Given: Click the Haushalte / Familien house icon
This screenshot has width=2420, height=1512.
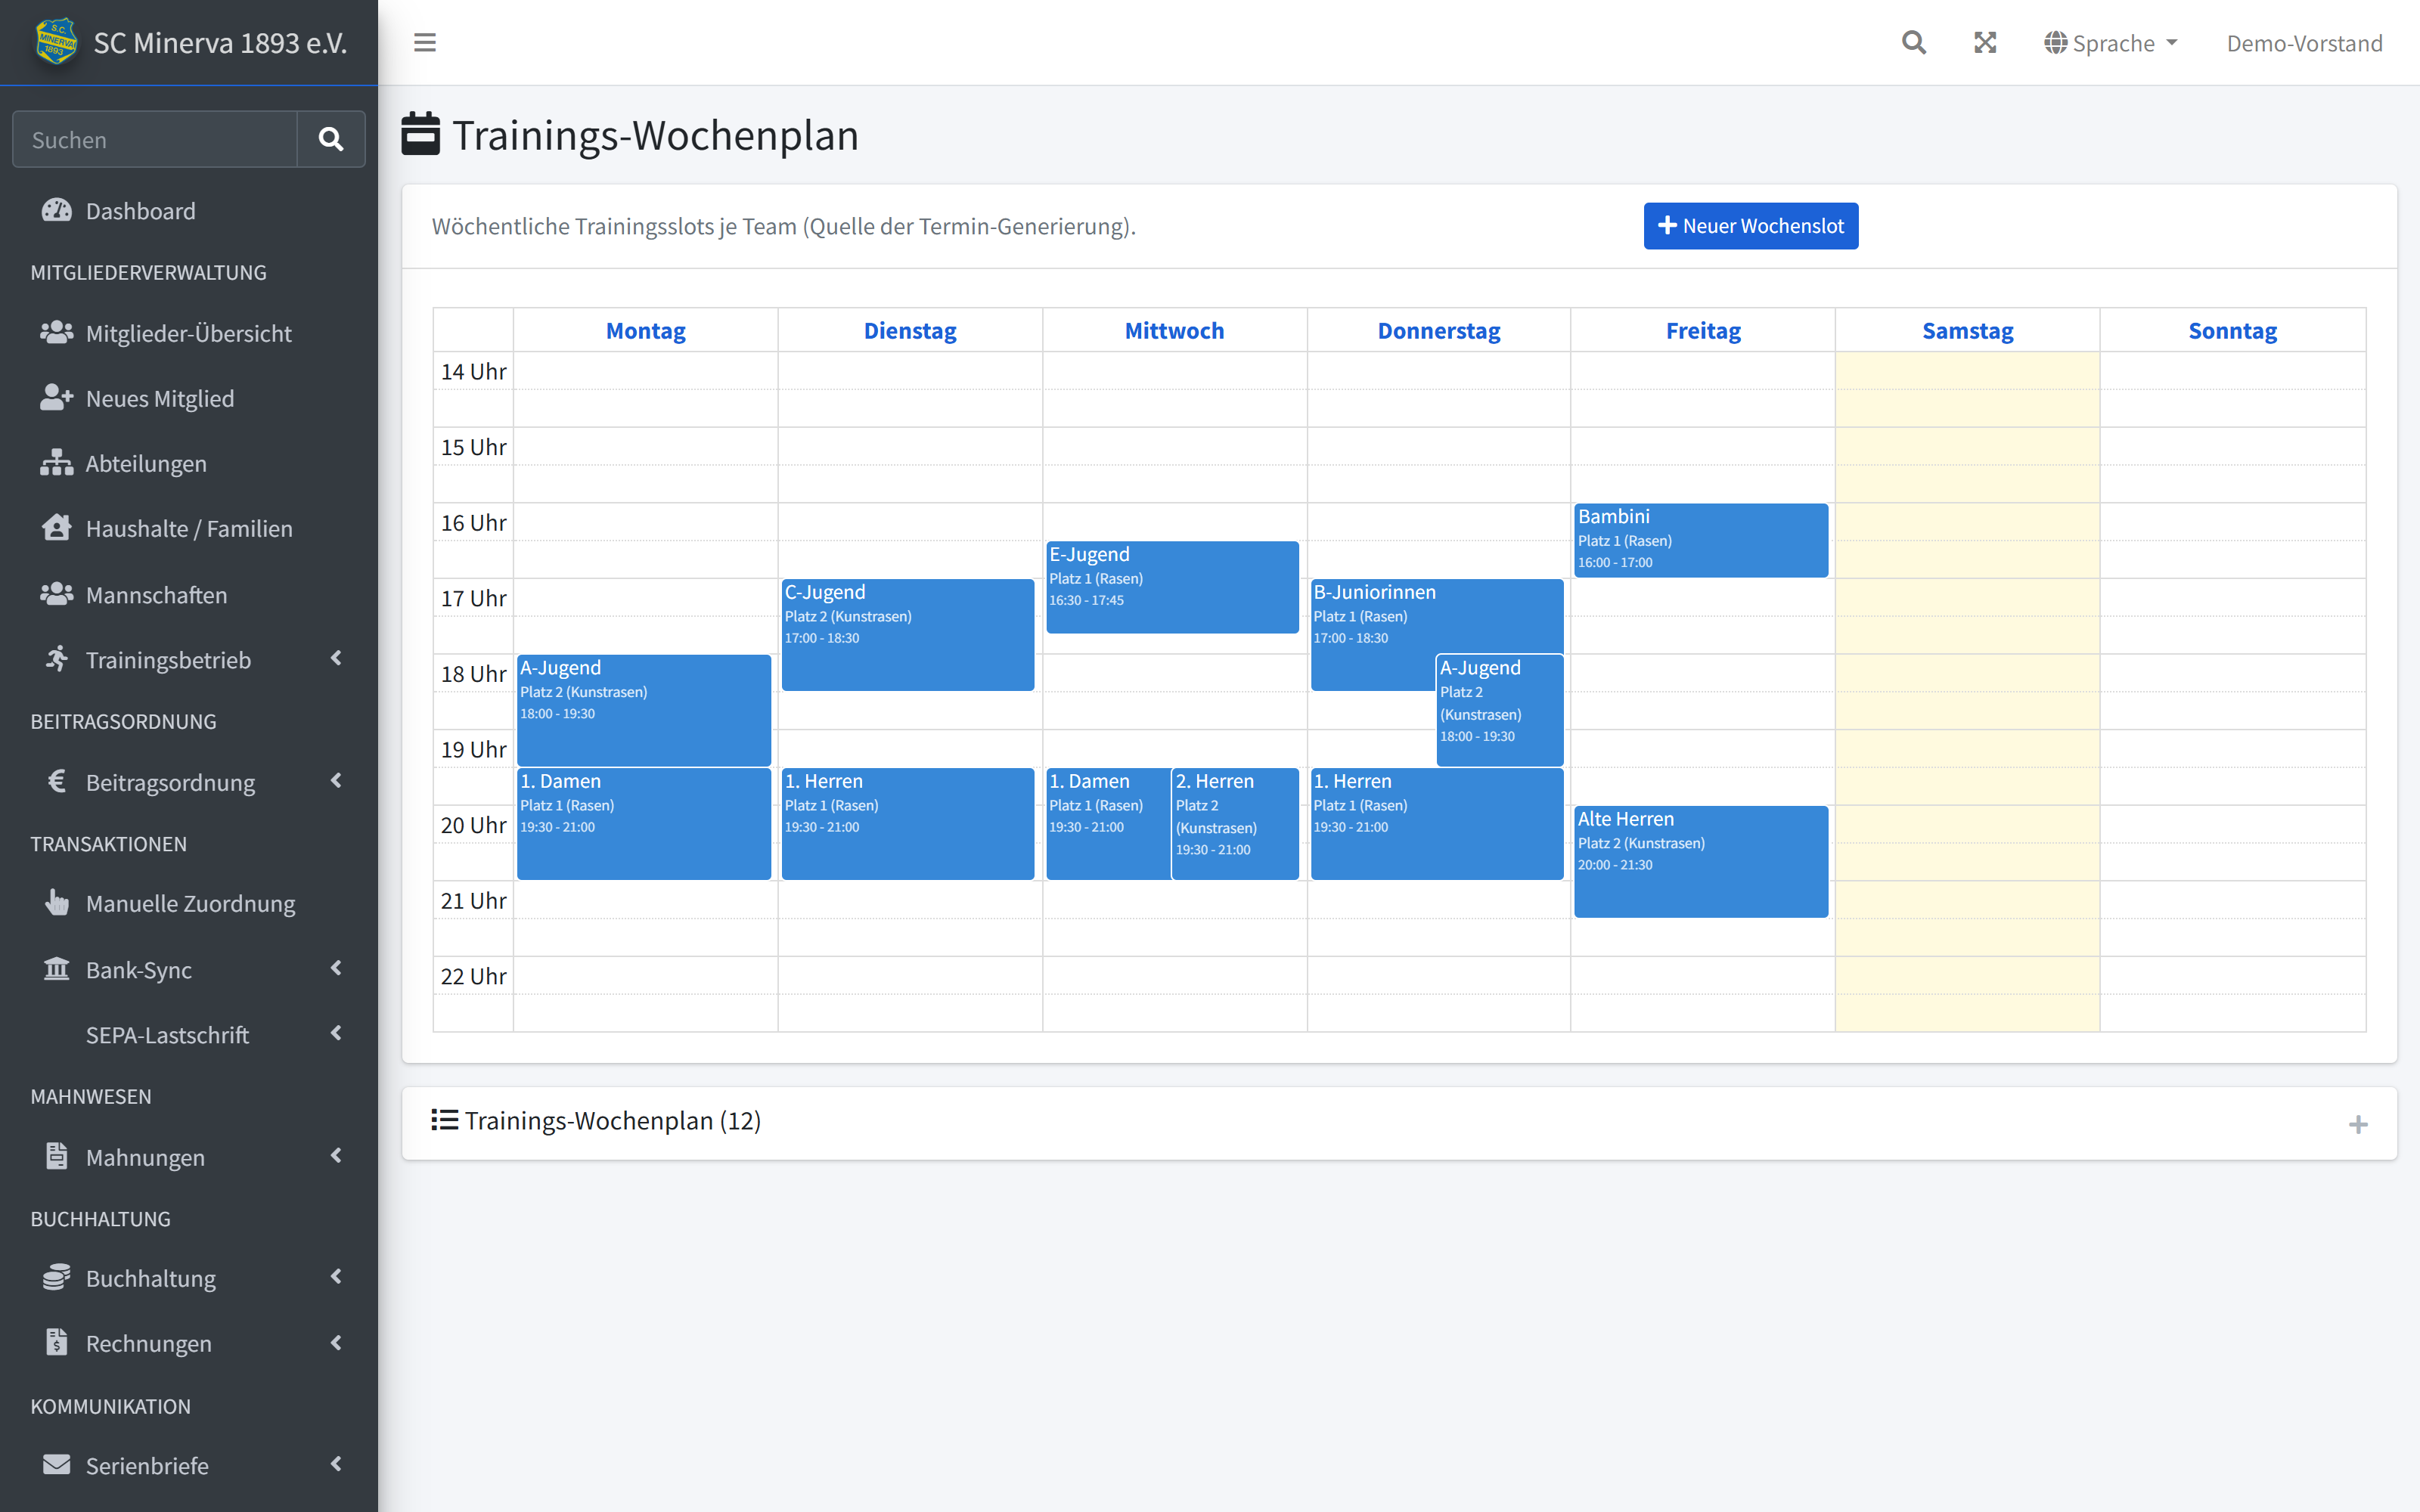Looking at the screenshot, I should coord(57,527).
